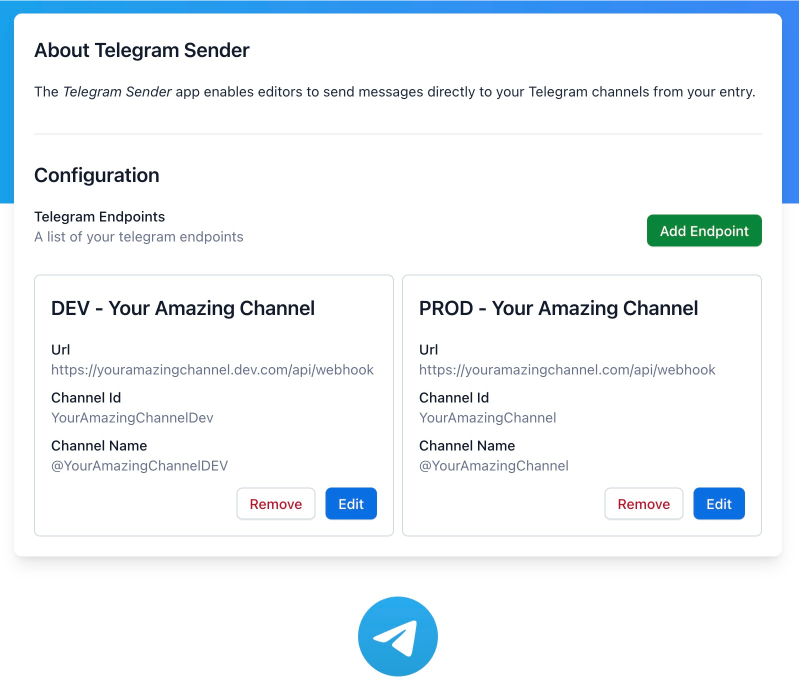The image size is (799, 691).
Task: Click the Telegram Endpoints label
Action: point(99,217)
